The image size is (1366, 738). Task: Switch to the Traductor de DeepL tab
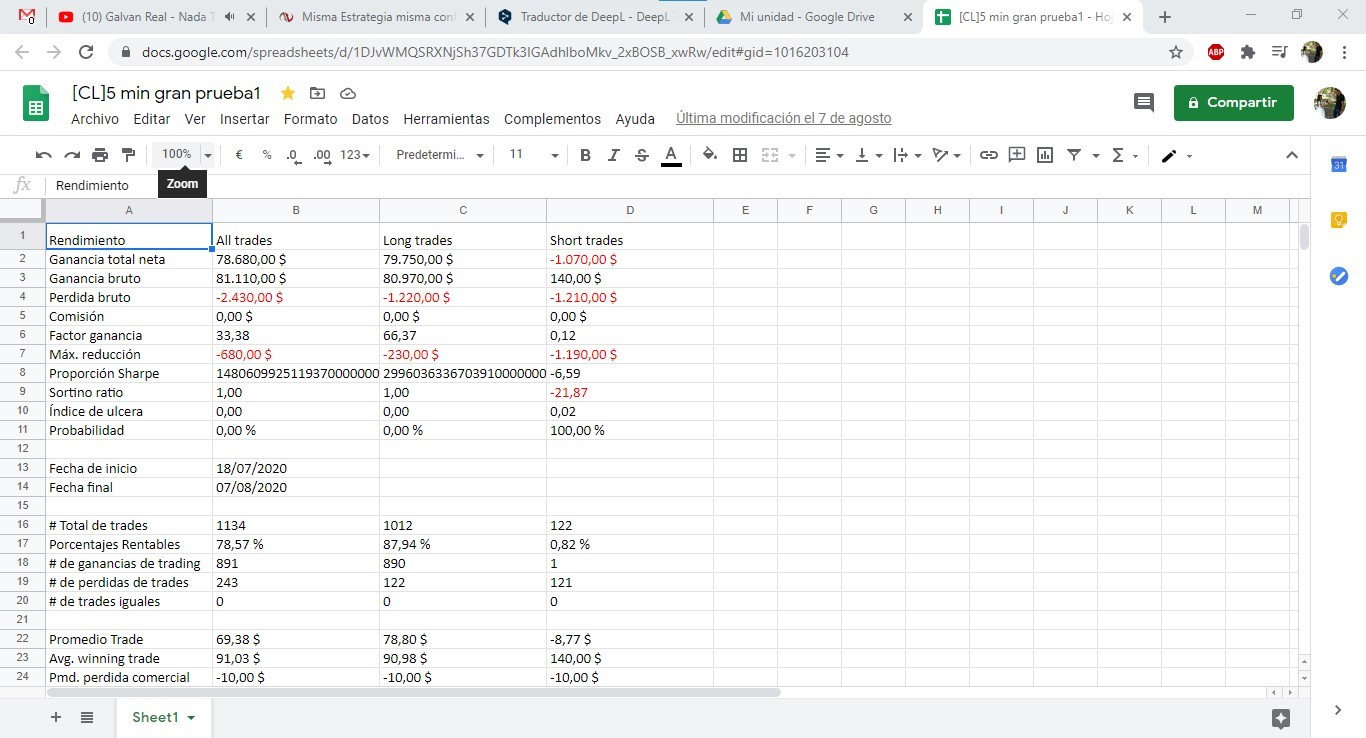point(596,17)
